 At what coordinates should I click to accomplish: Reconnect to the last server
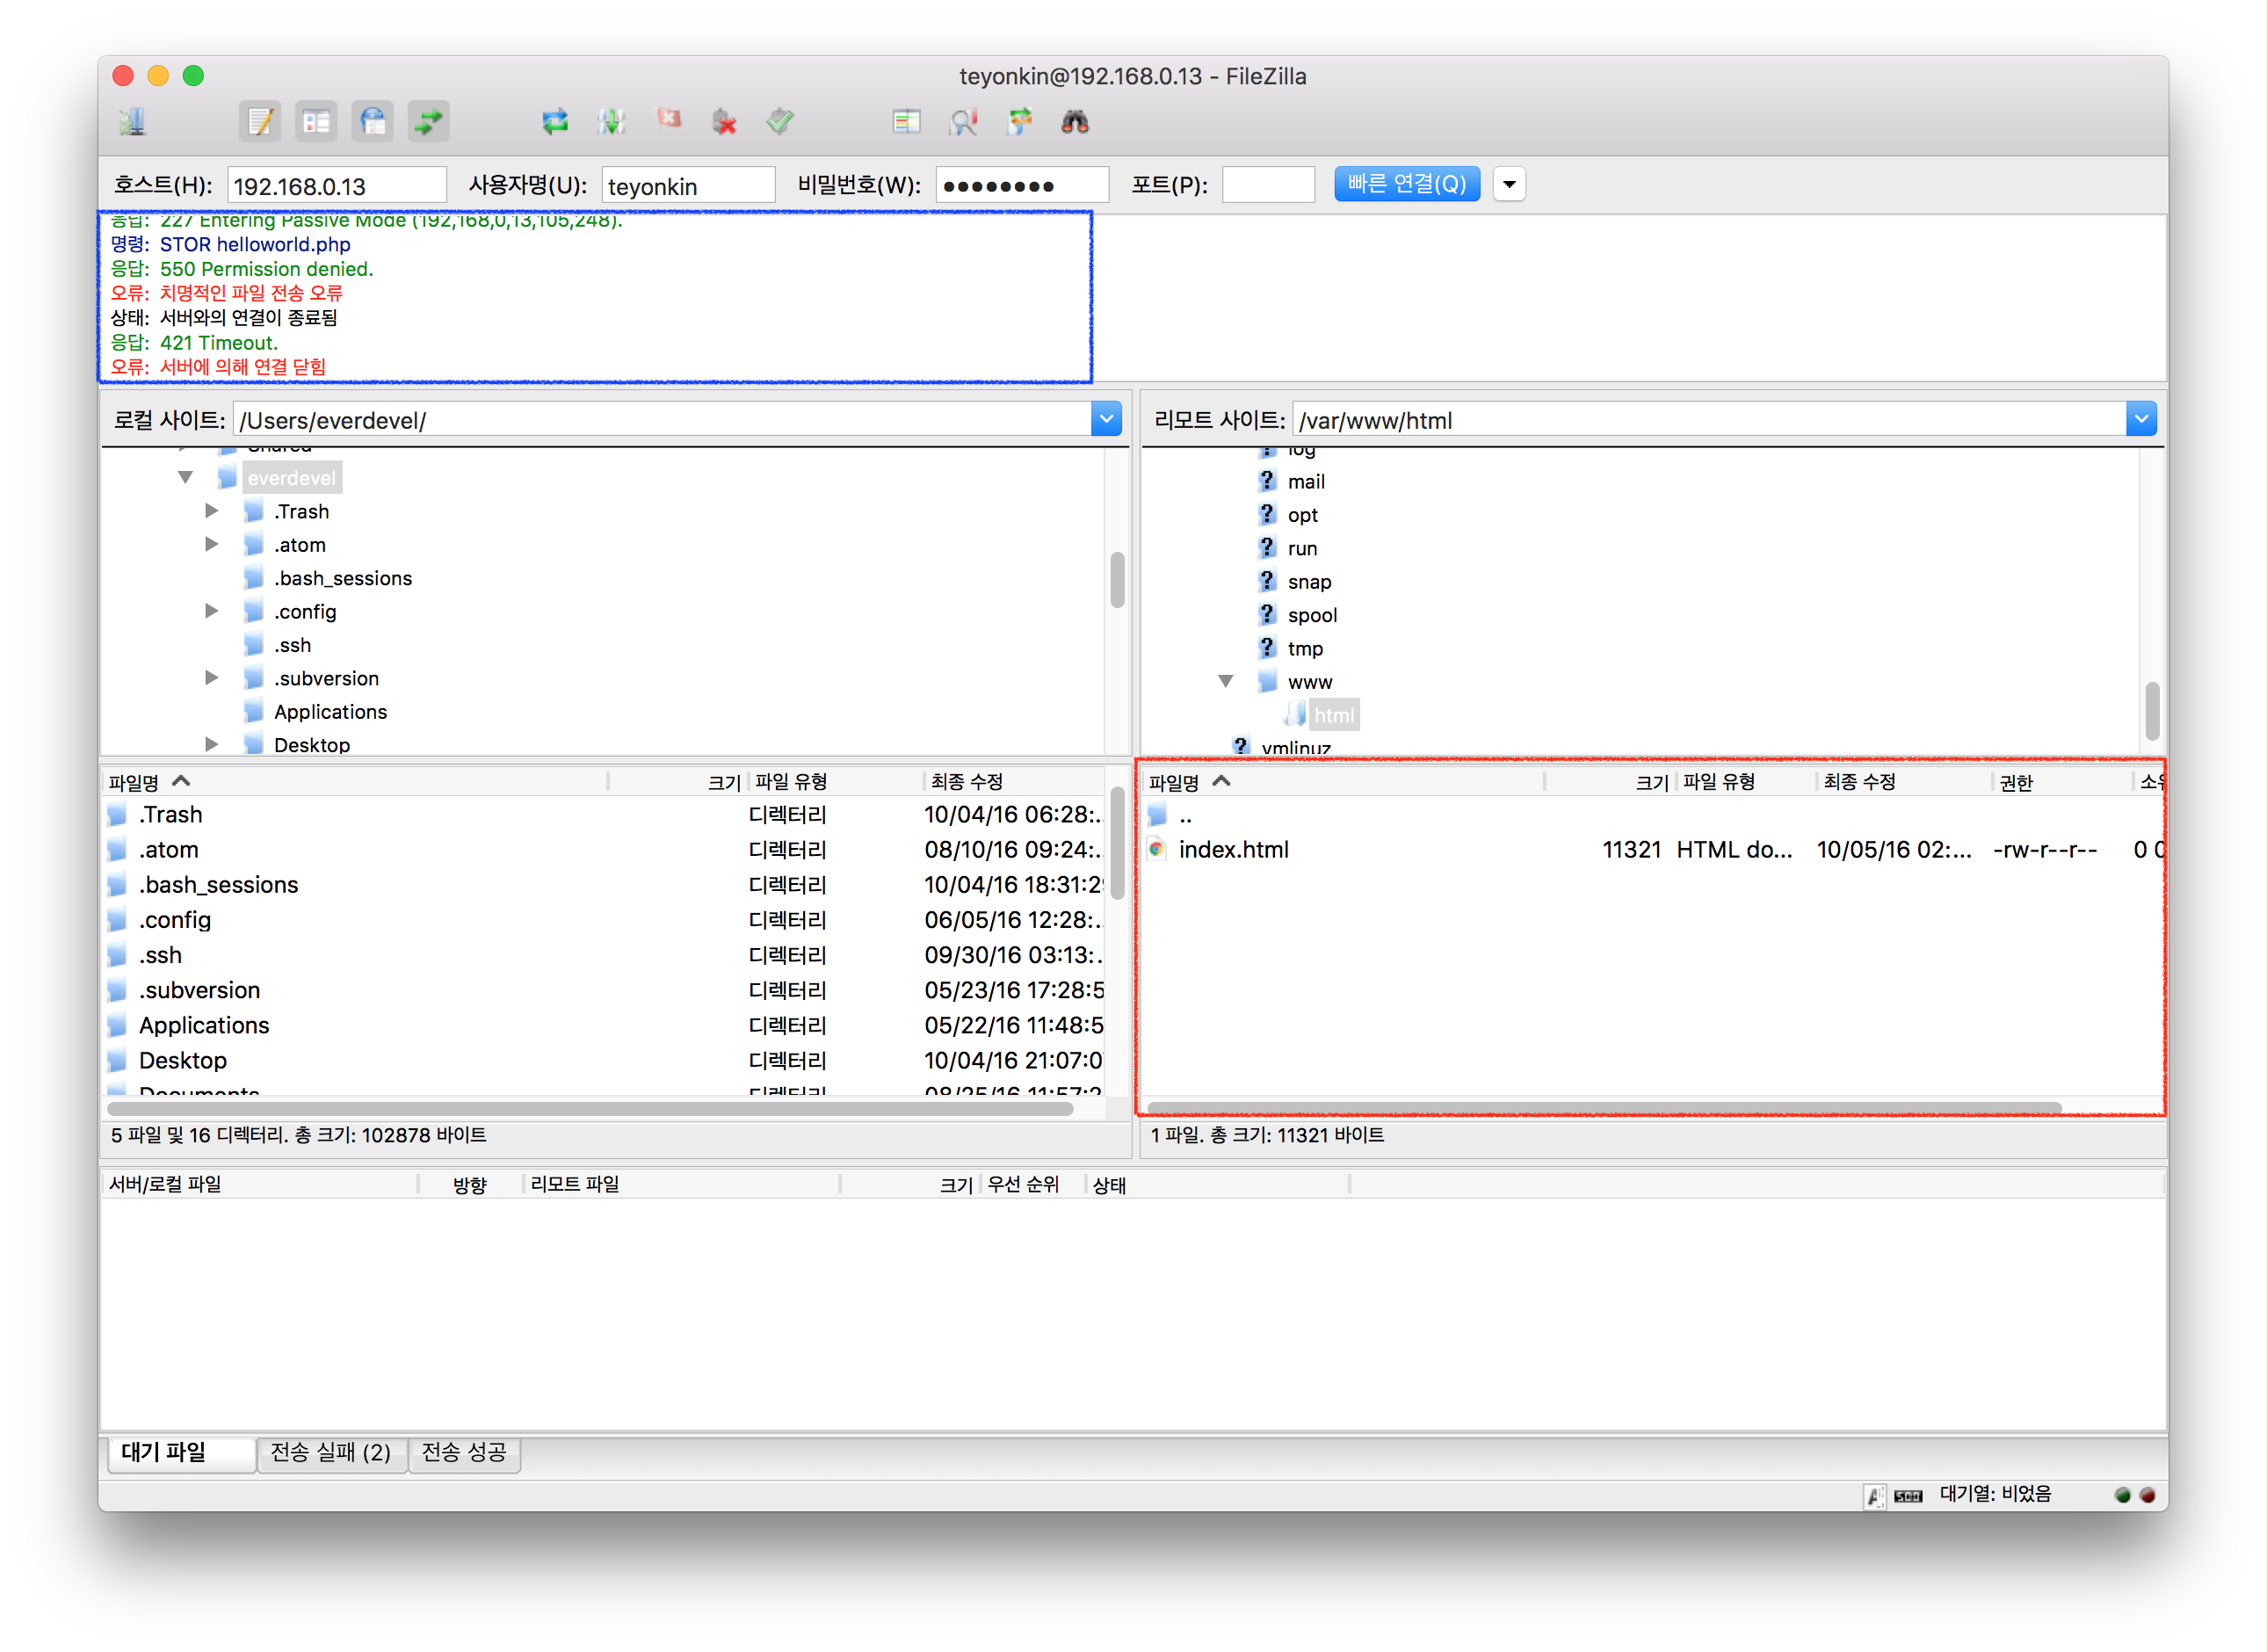[780, 122]
